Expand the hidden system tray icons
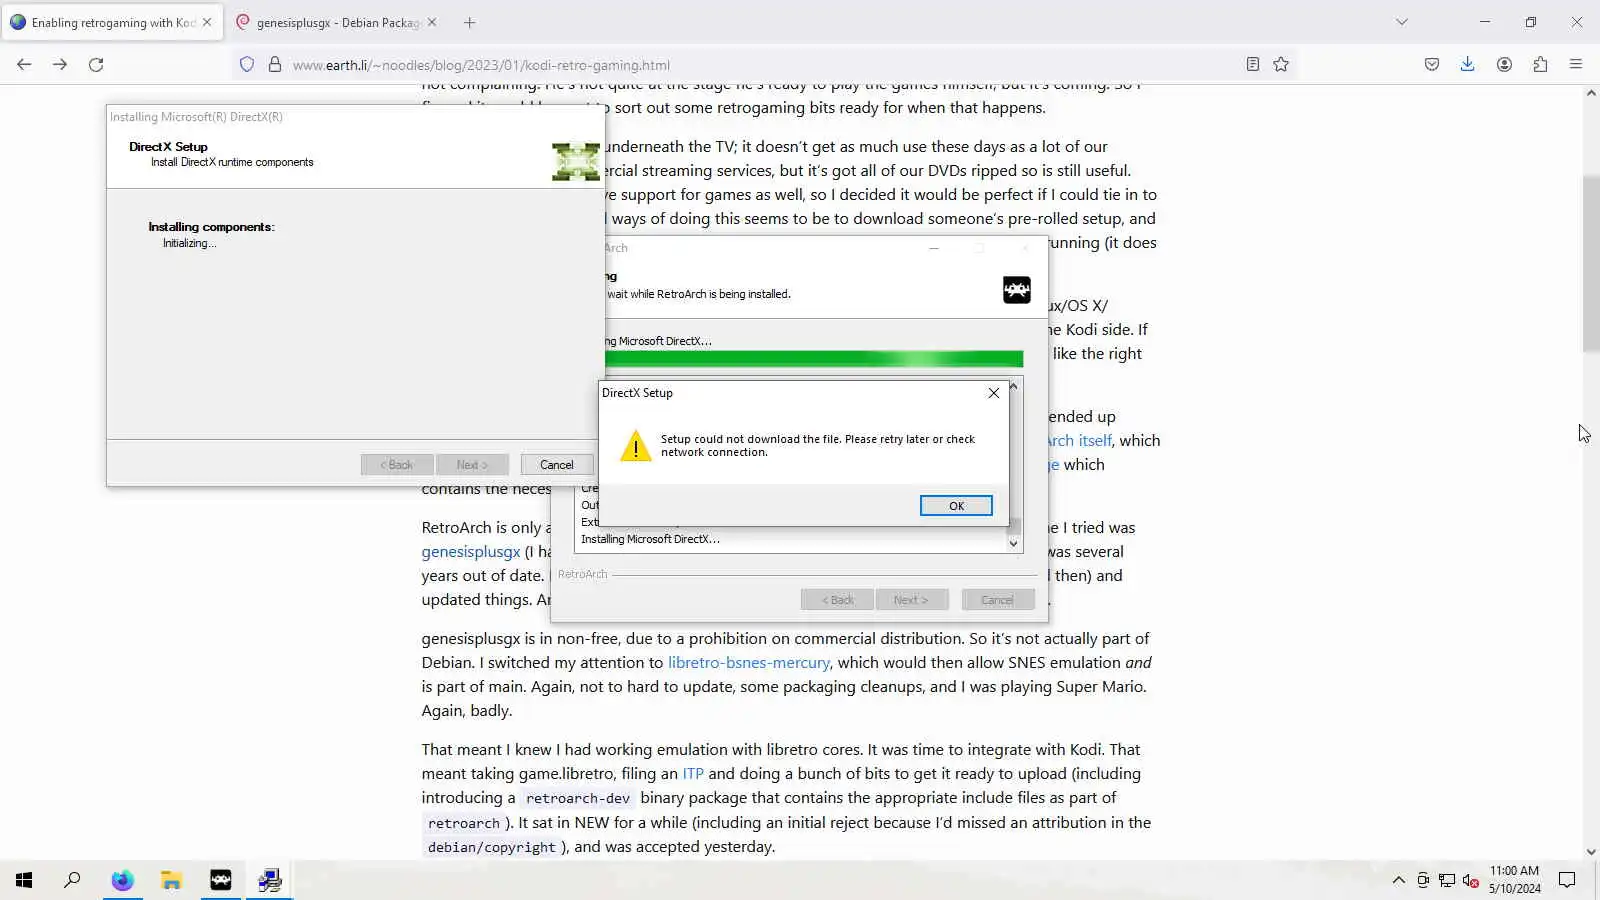Viewport: 1600px width, 900px height. [1398, 880]
